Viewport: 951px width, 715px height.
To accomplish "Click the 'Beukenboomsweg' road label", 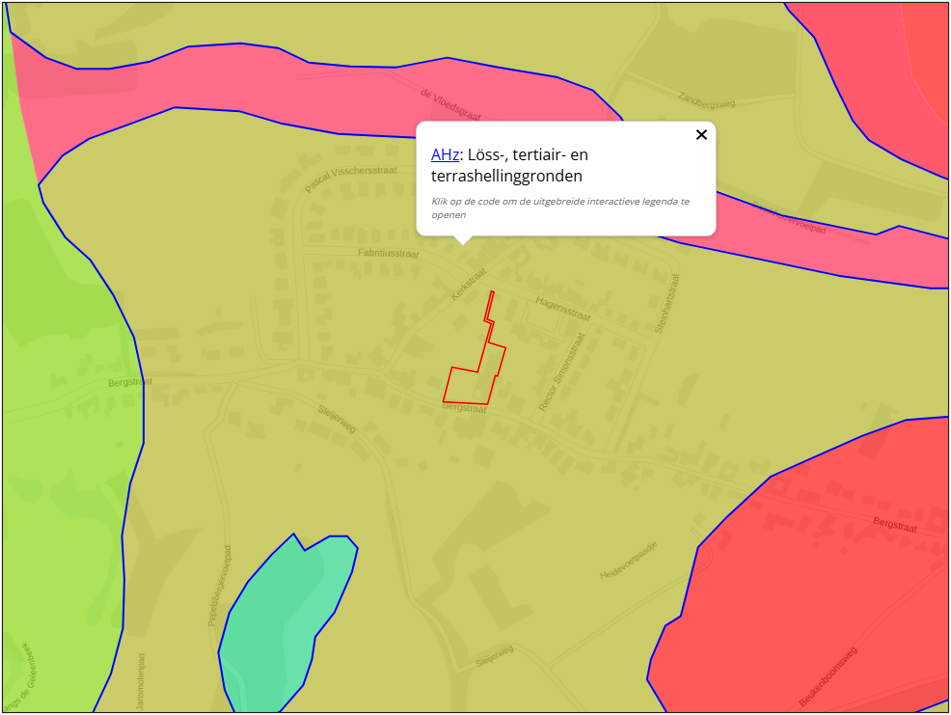I will (x=828, y=677).
